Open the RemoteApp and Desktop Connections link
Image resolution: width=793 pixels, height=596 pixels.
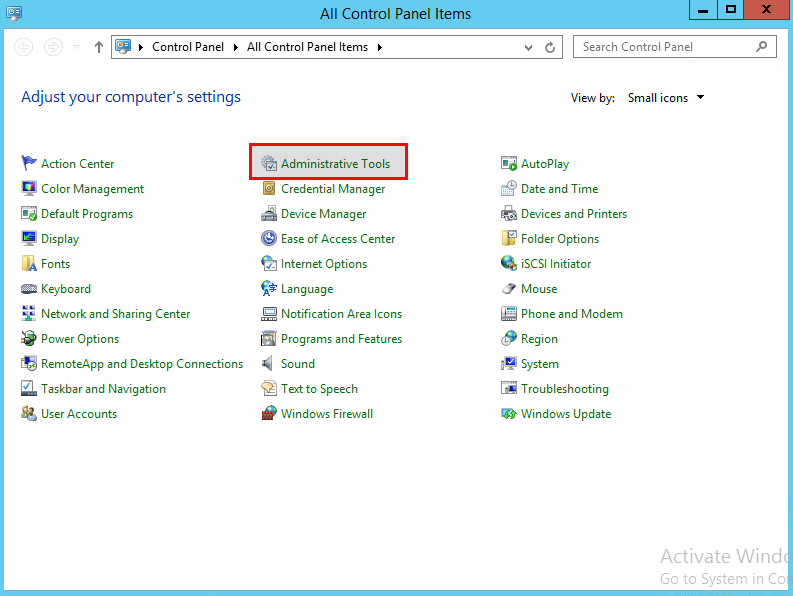(142, 364)
